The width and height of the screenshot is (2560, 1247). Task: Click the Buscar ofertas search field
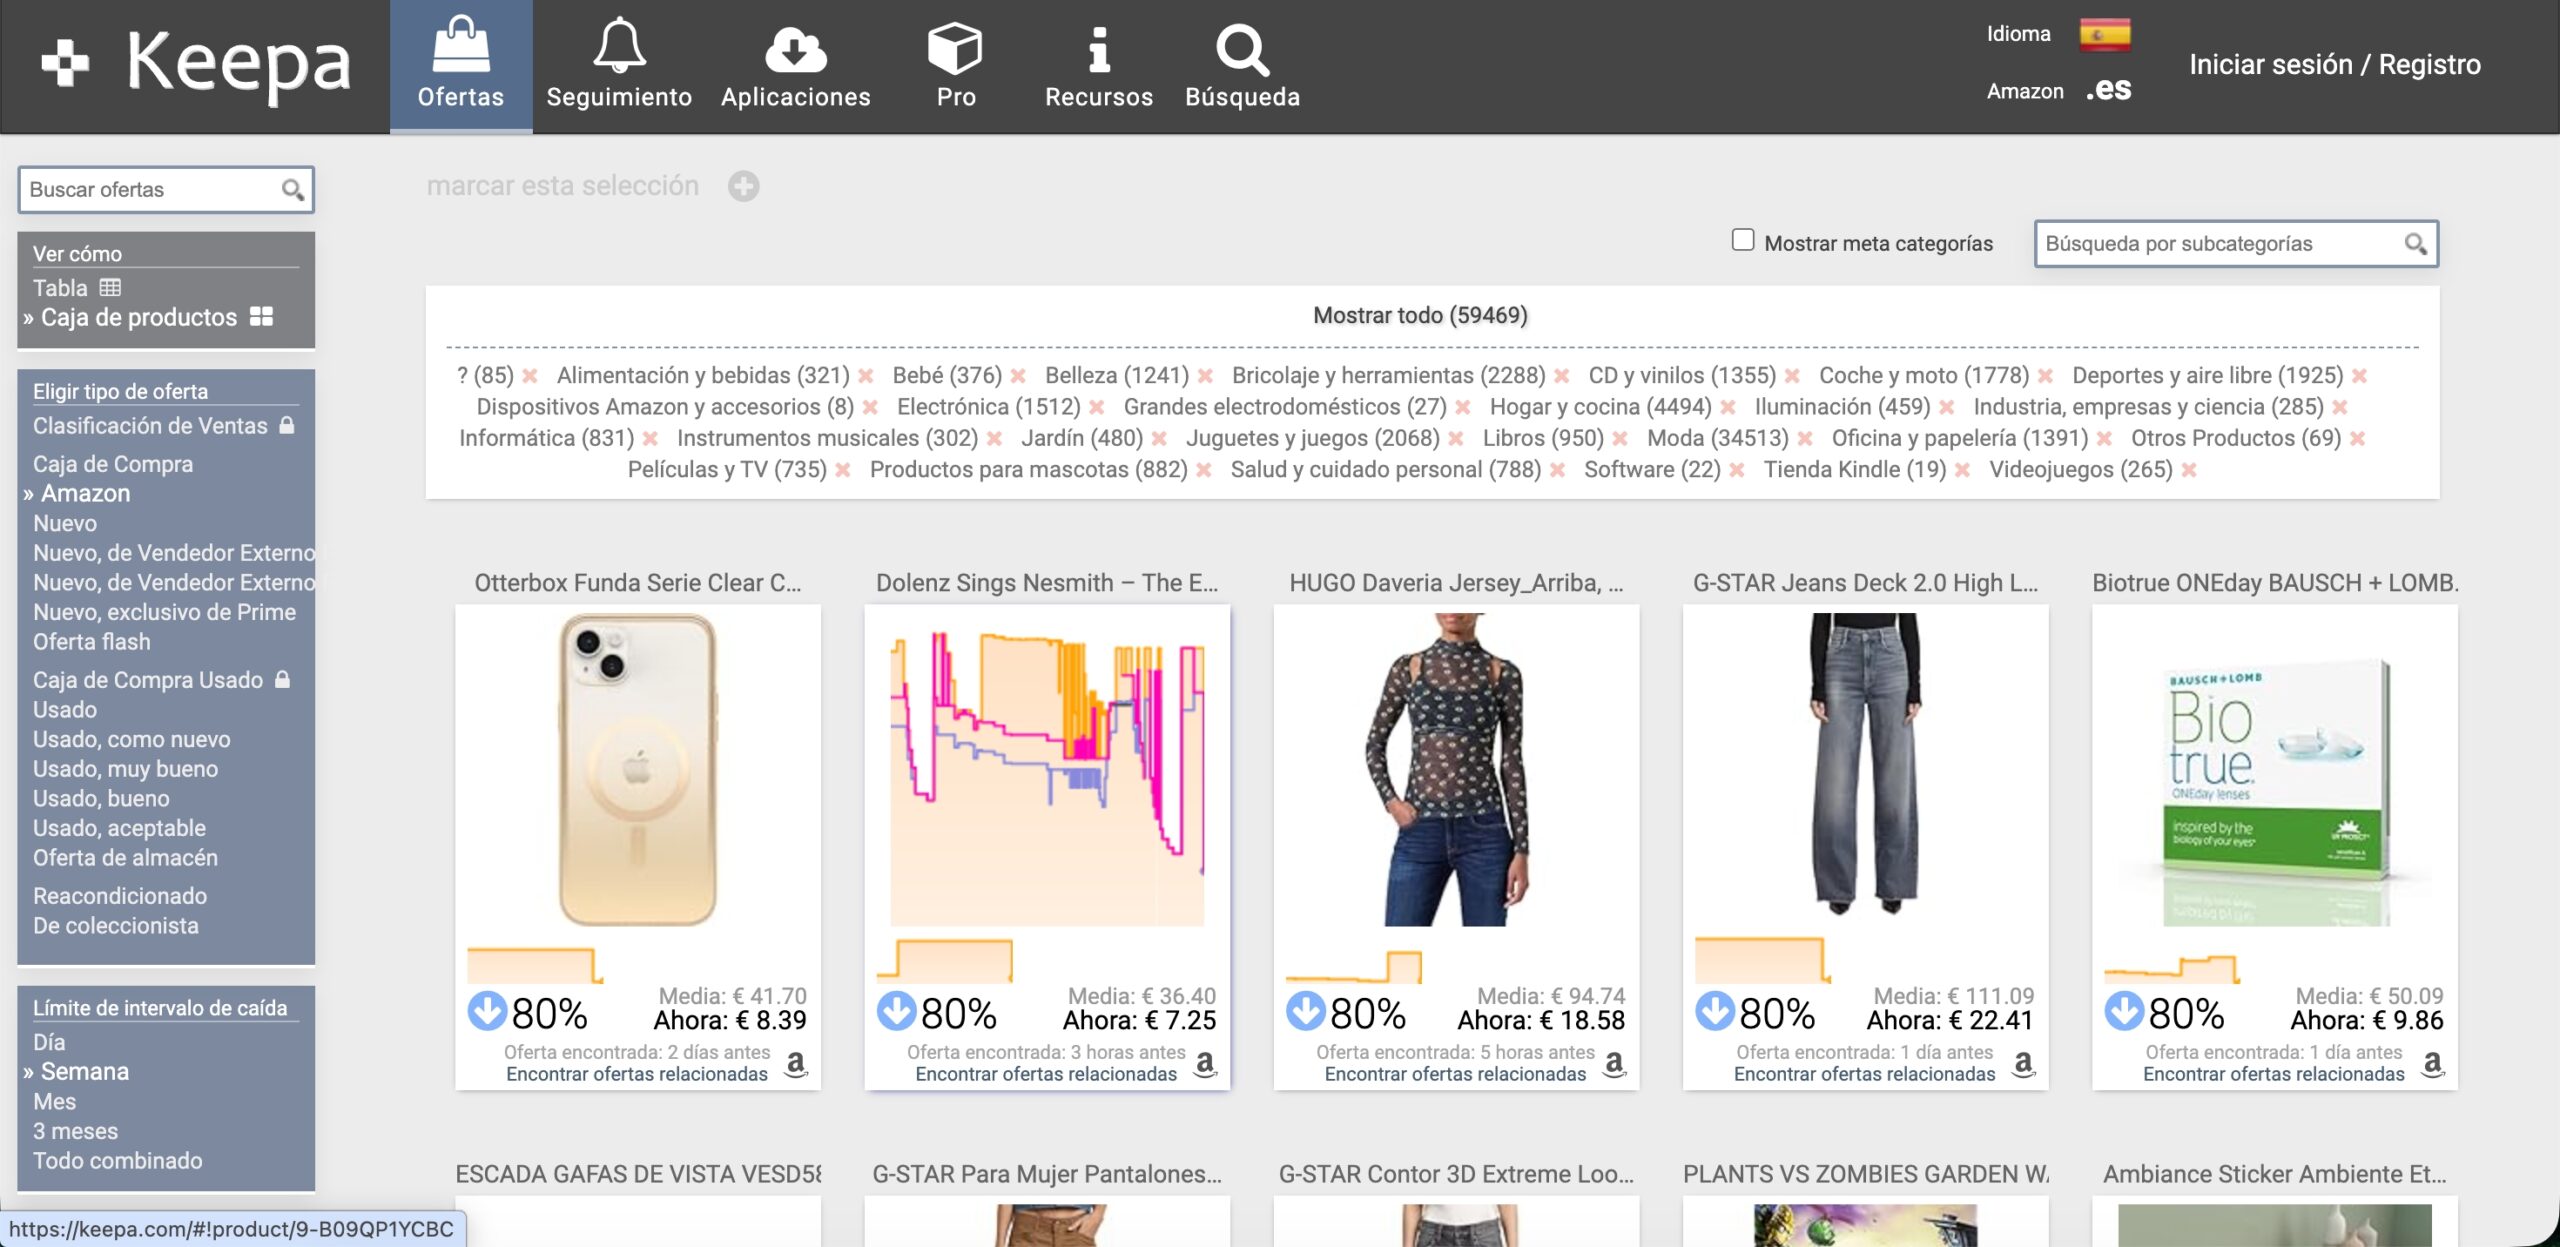150,190
